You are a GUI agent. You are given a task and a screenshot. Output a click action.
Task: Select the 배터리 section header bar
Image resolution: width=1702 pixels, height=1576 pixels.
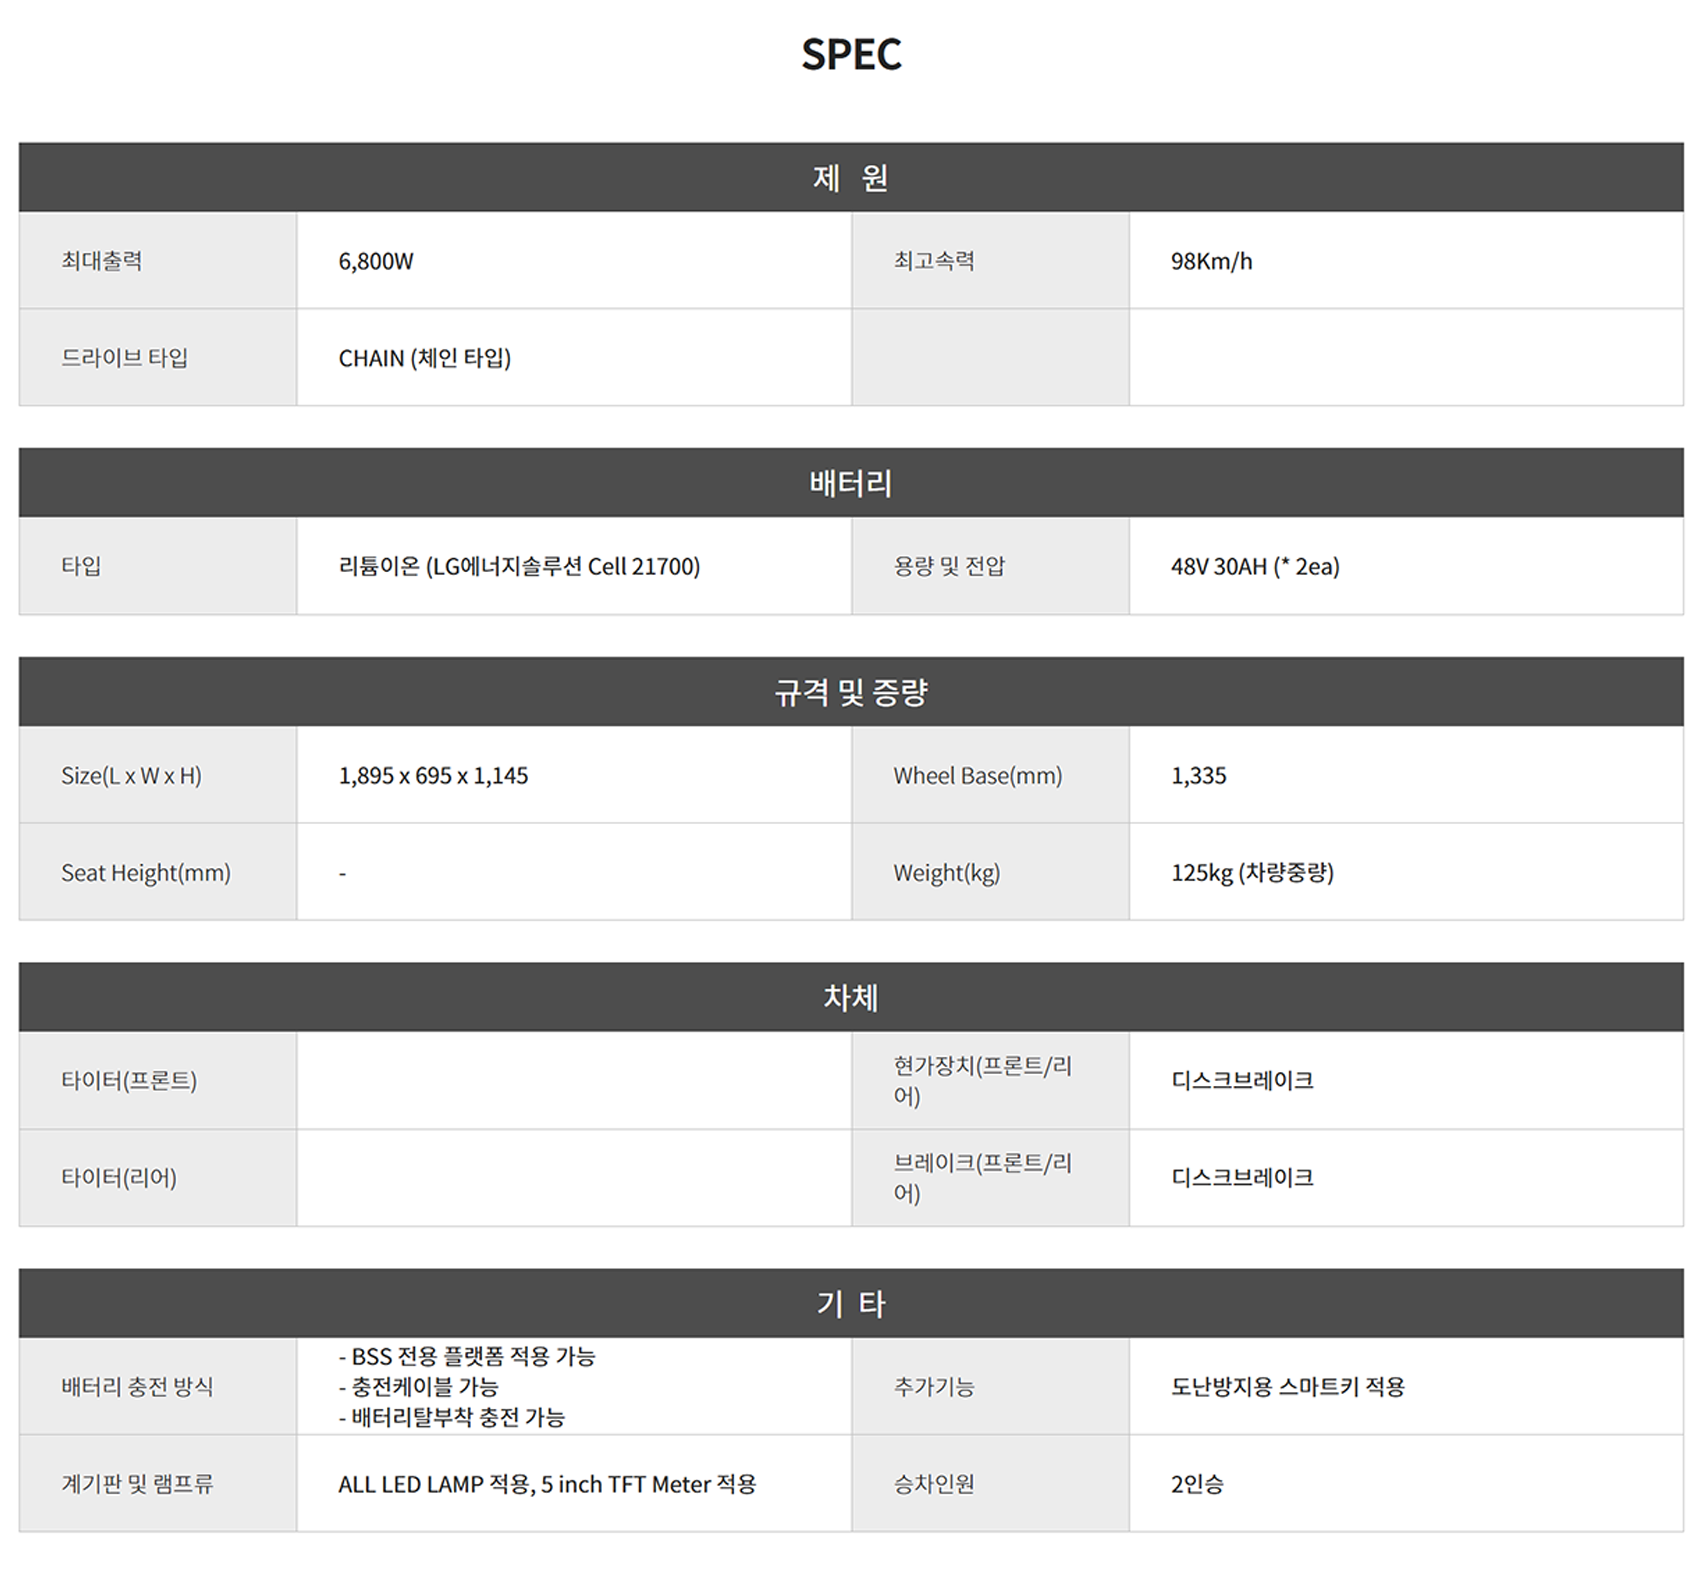point(851,483)
